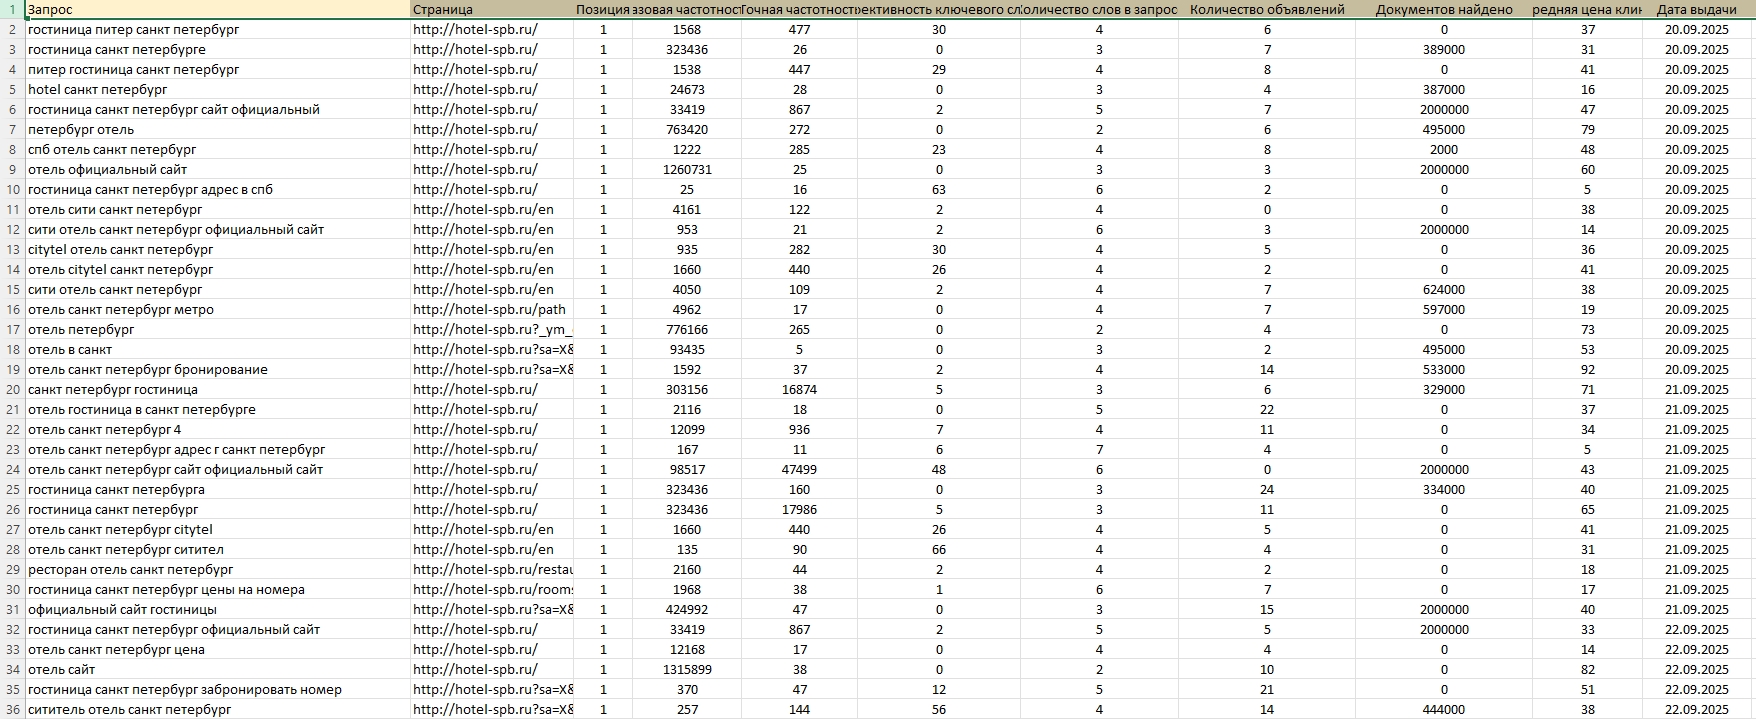1756x719 pixels.
Task: Click the exact frequency cell 47499
Action: (799, 470)
